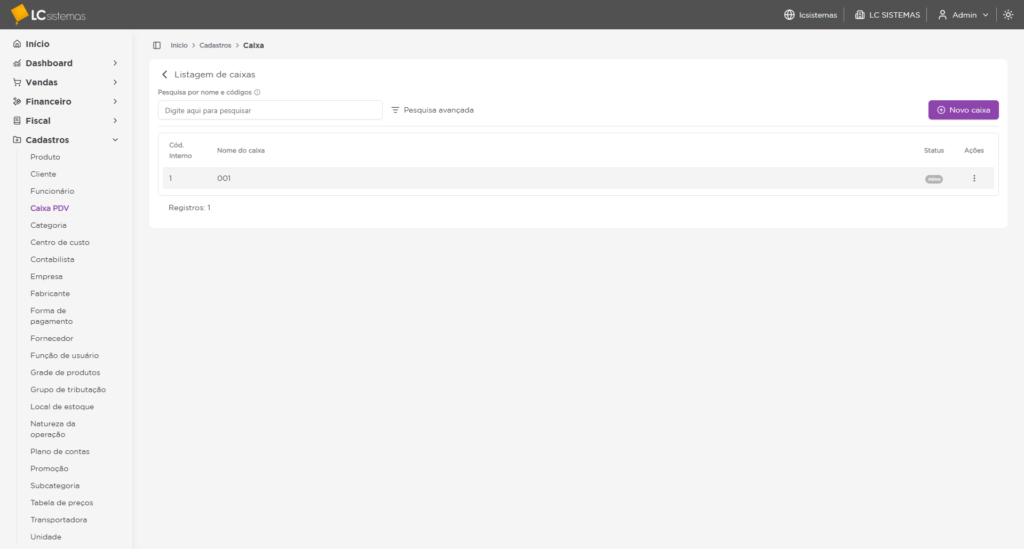1024x549 pixels.
Task: Toggle the light/dark theme sun icon
Action: point(1008,15)
